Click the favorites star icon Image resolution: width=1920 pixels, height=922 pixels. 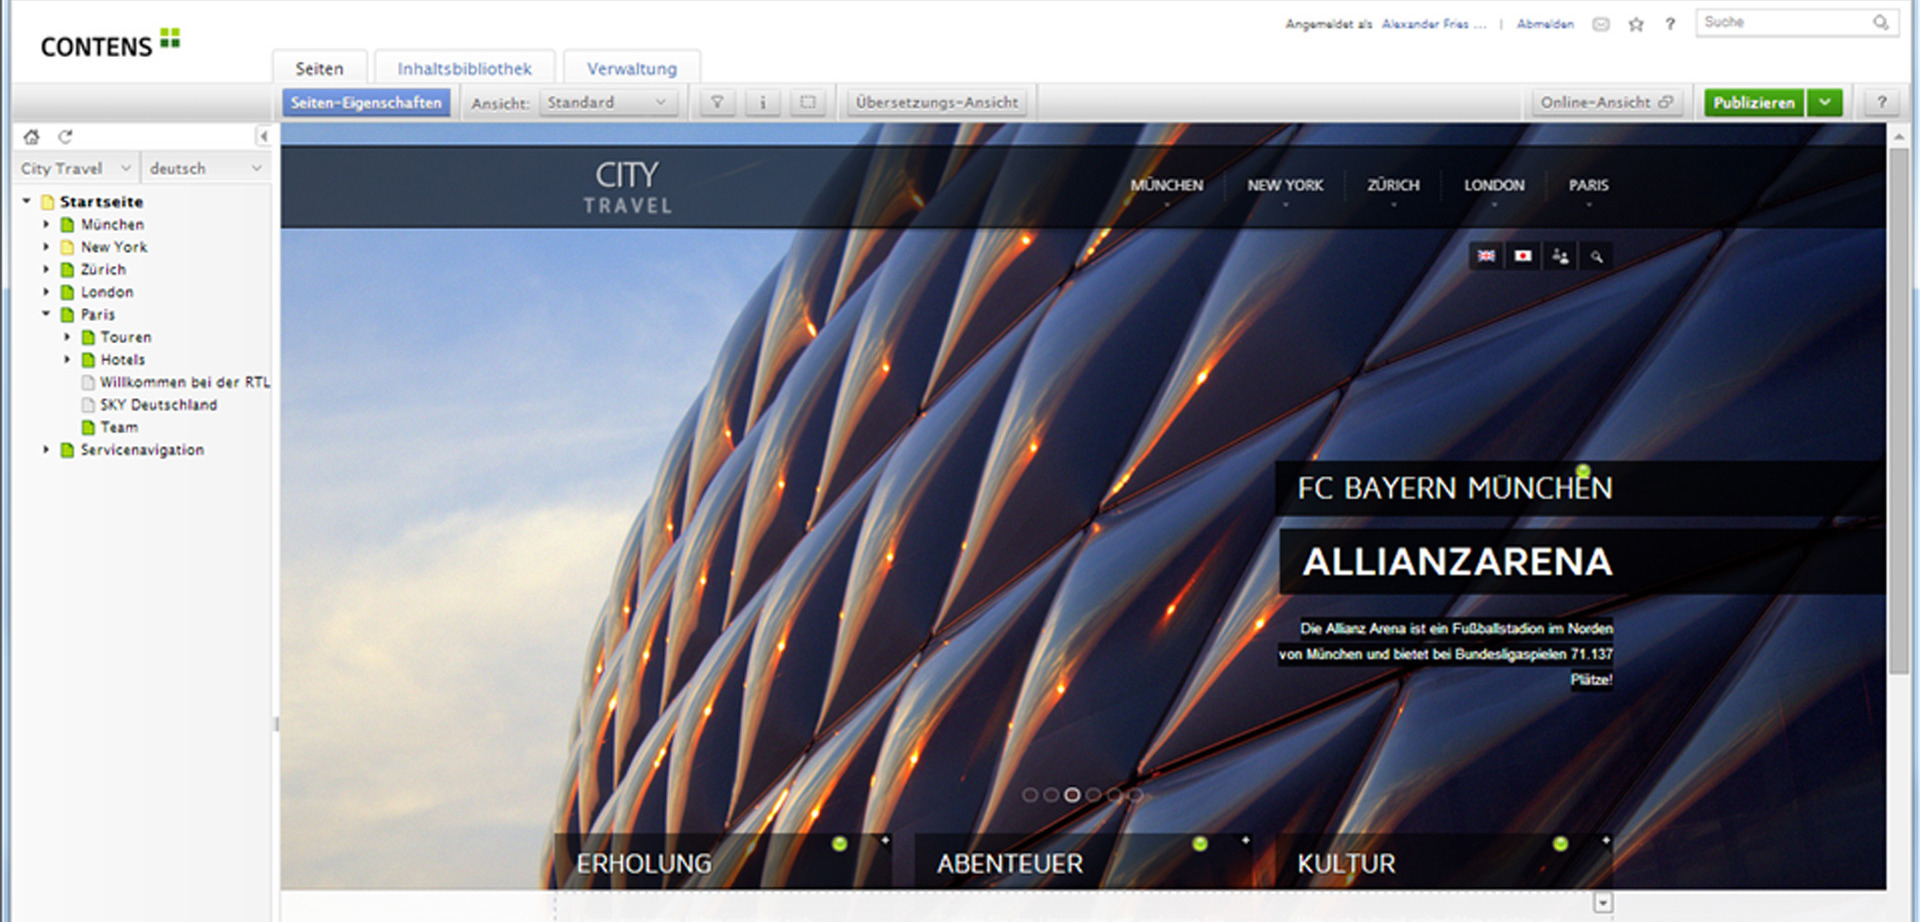[1636, 24]
